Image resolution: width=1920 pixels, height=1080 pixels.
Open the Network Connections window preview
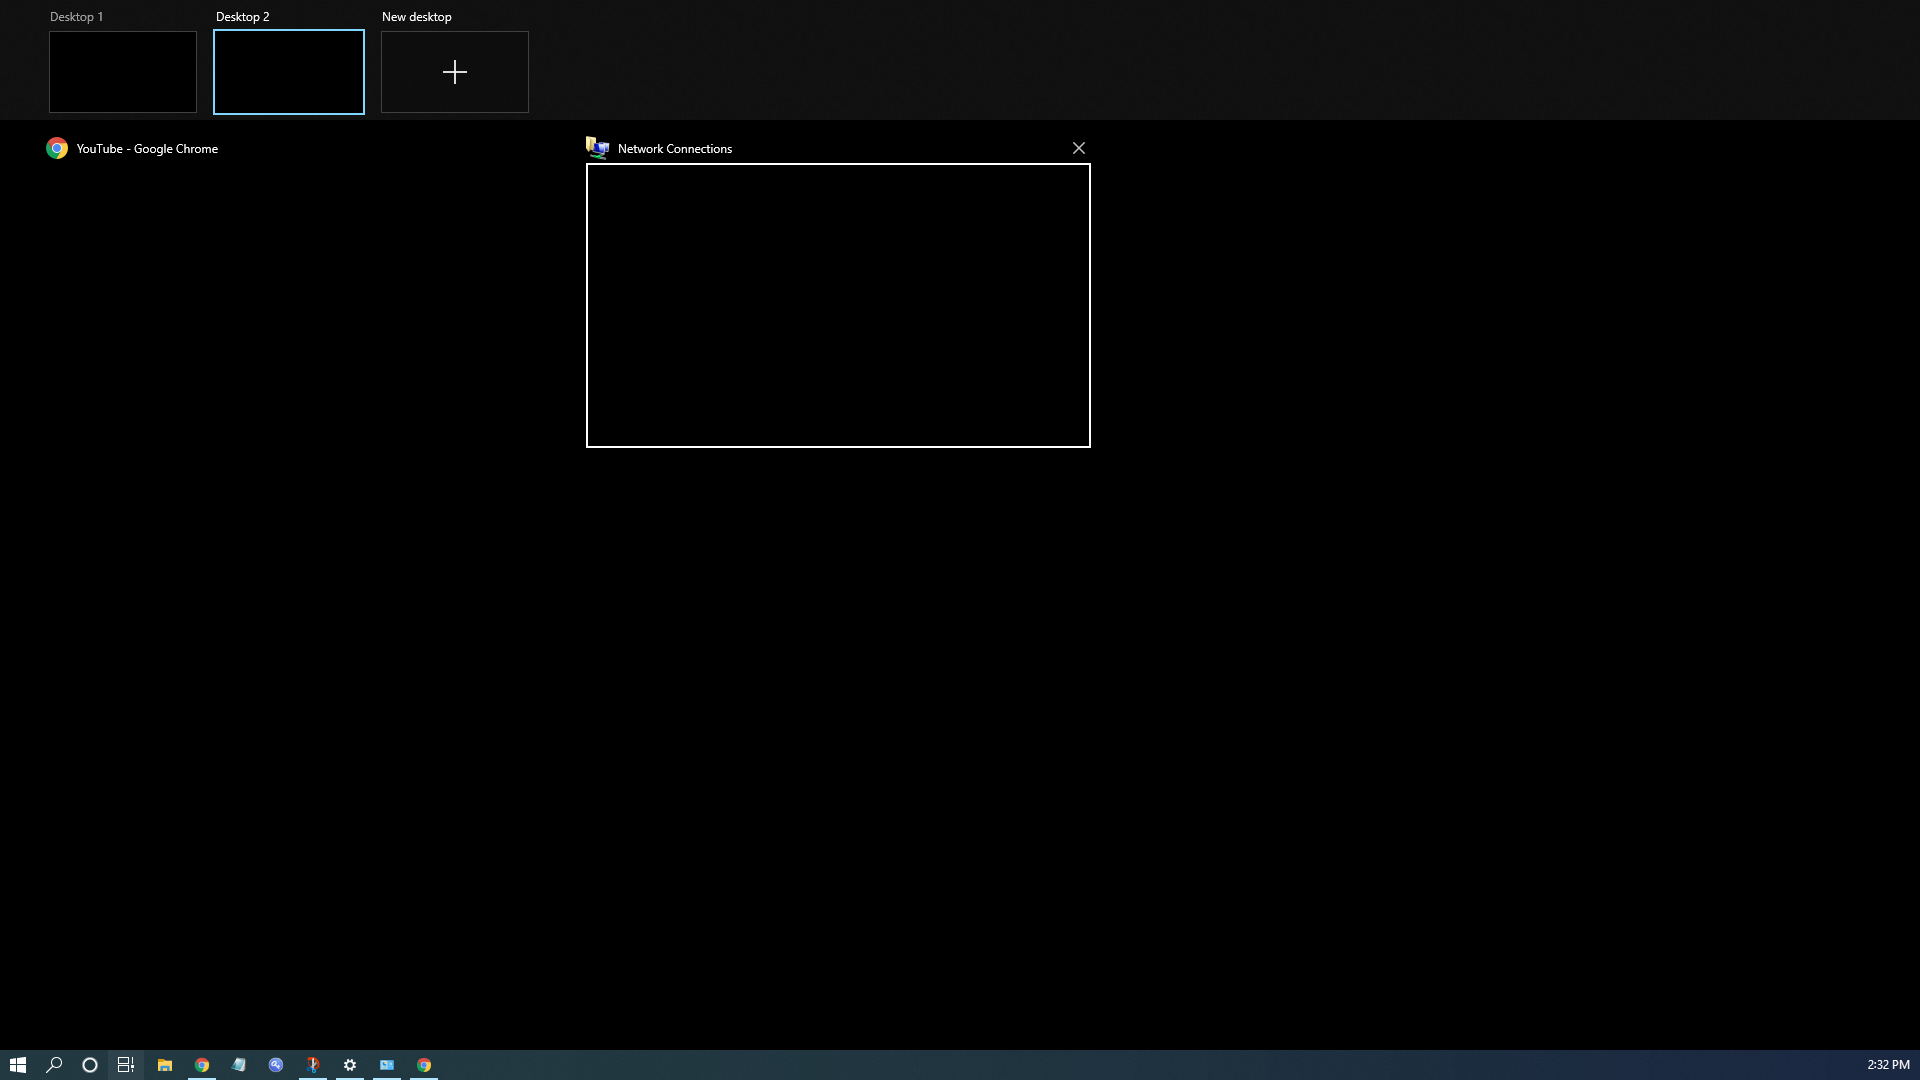[x=837, y=305]
